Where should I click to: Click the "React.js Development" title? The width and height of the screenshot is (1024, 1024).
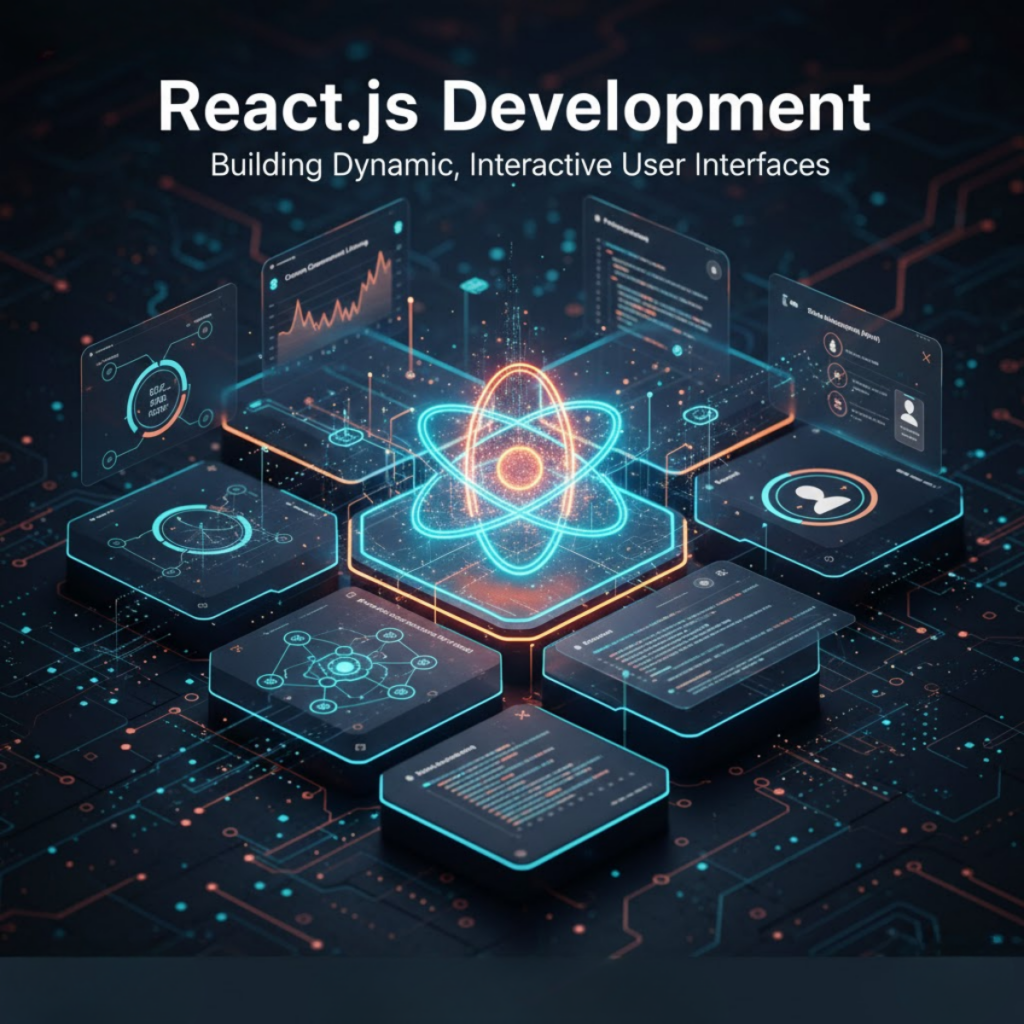[x=514, y=108]
